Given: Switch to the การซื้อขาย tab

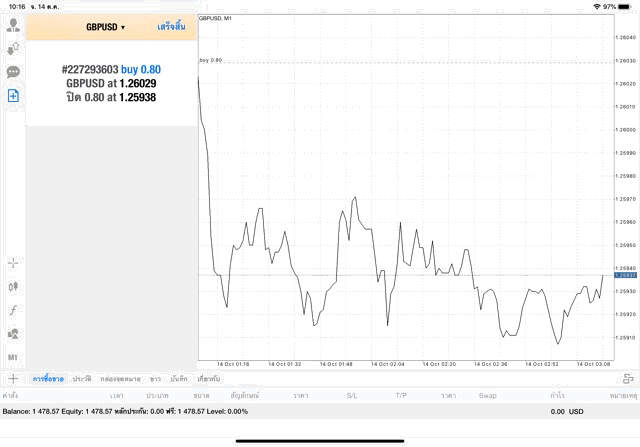Looking at the screenshot, I should click(48, 379).
